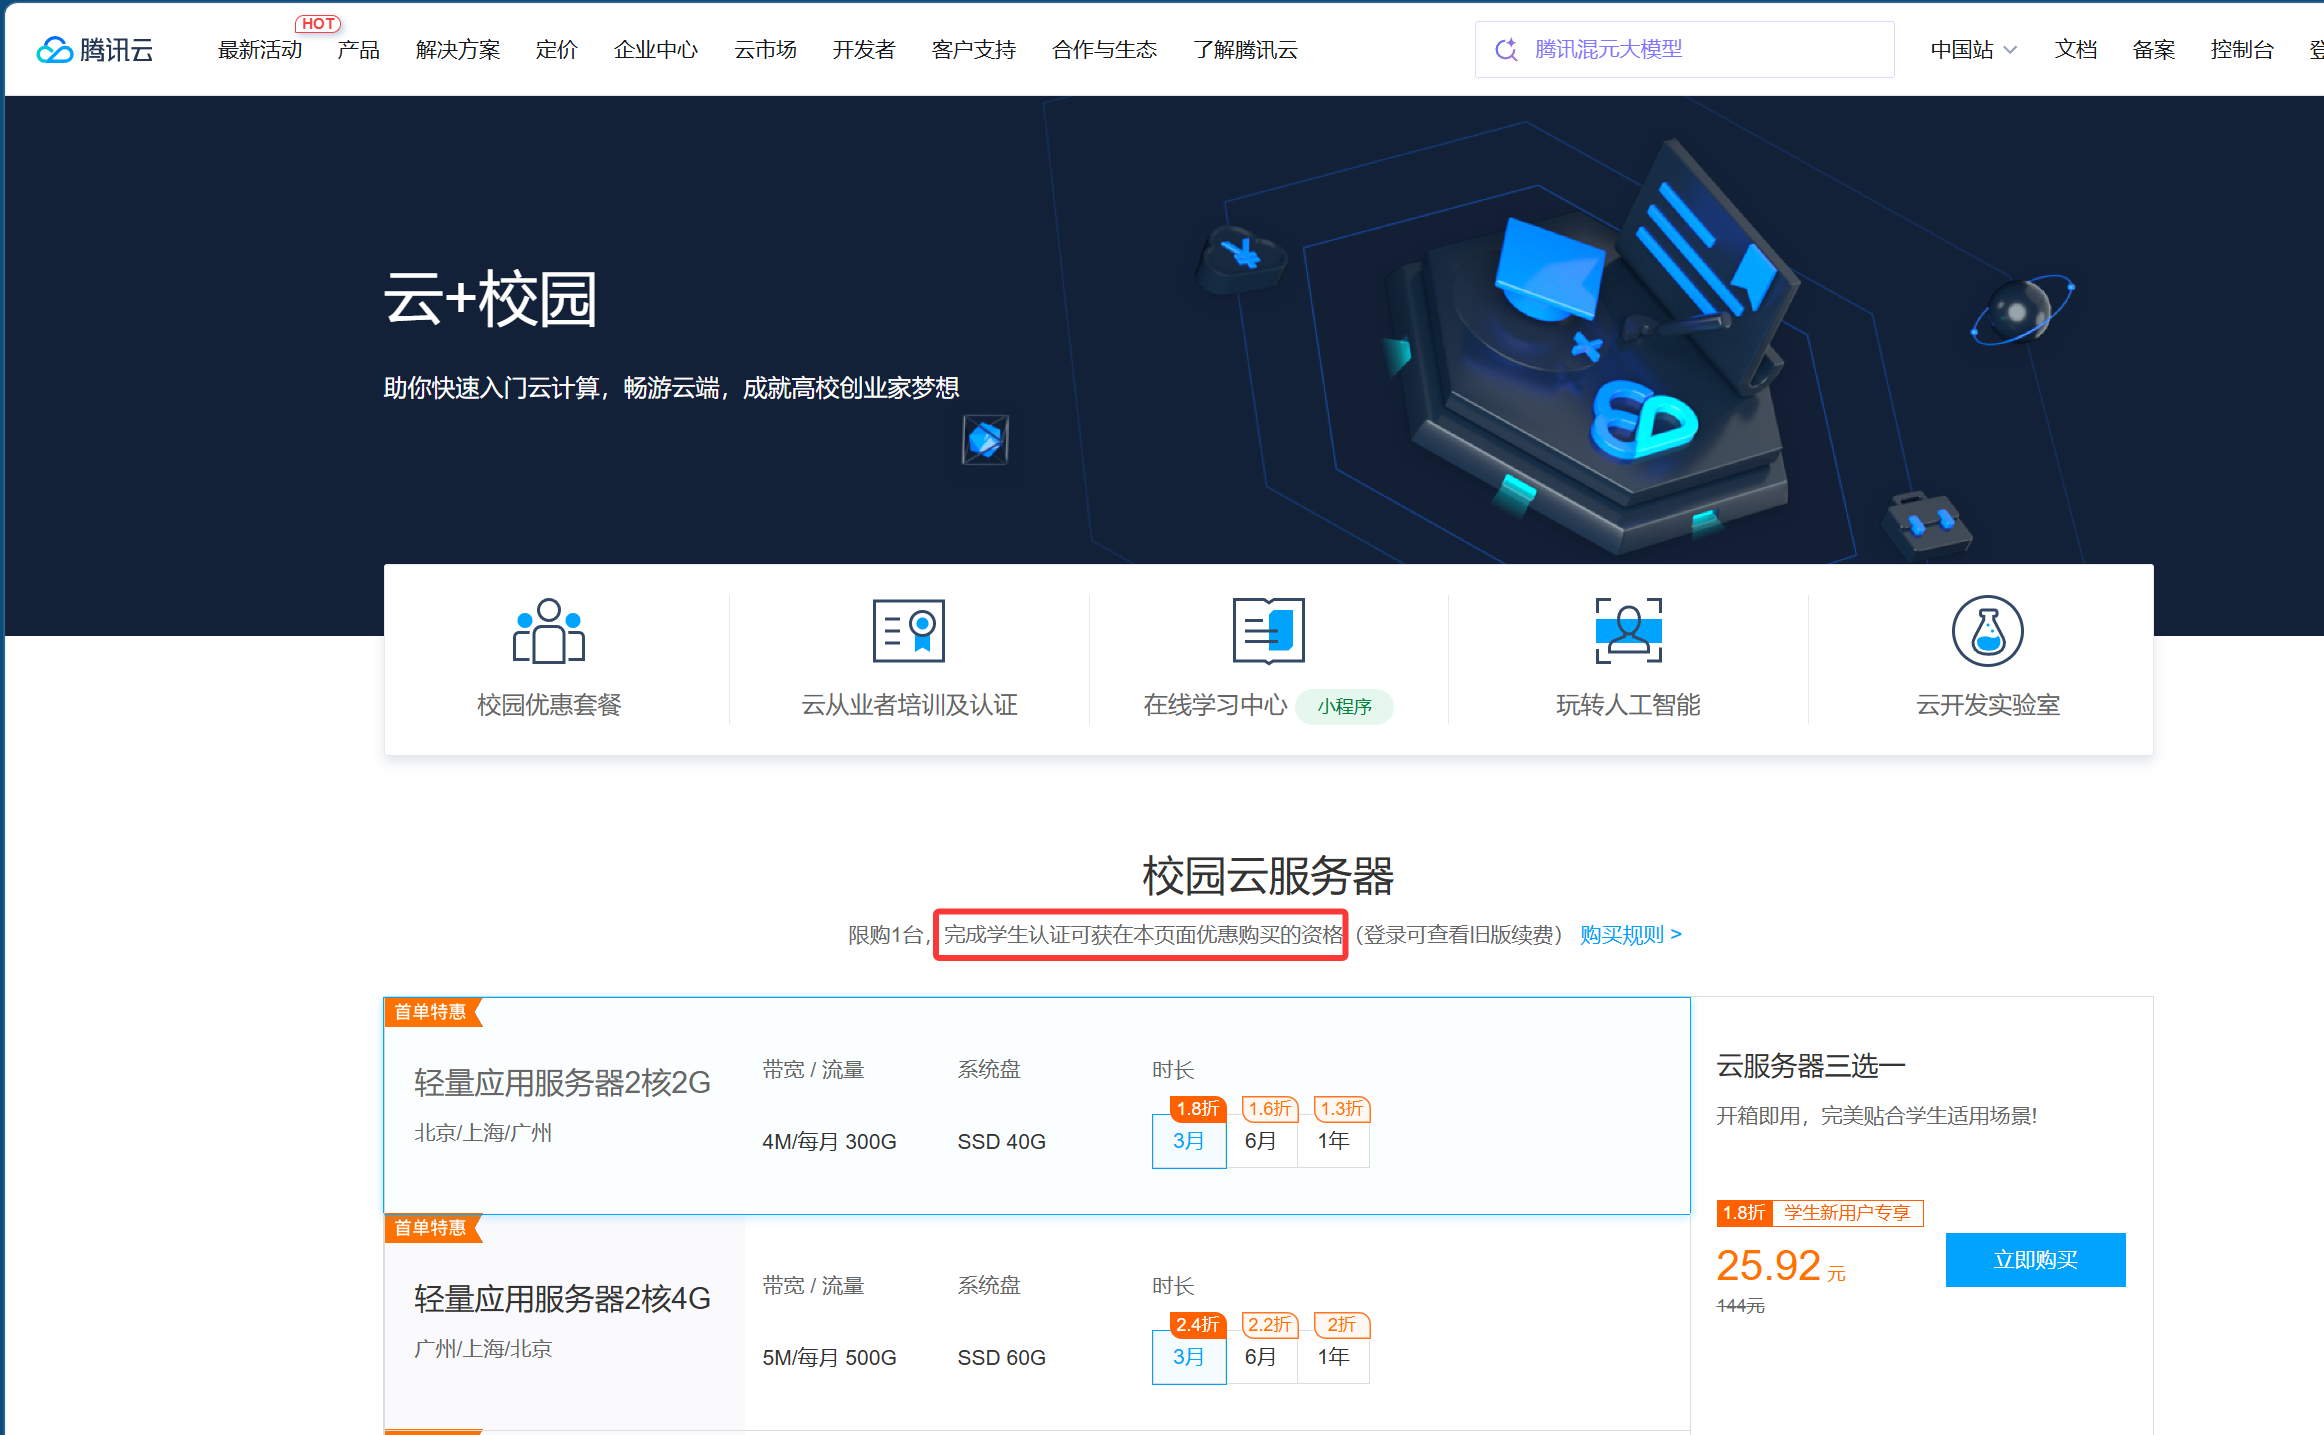Select 3月 duration for 2核4G server

(x=1189, y=1357)
